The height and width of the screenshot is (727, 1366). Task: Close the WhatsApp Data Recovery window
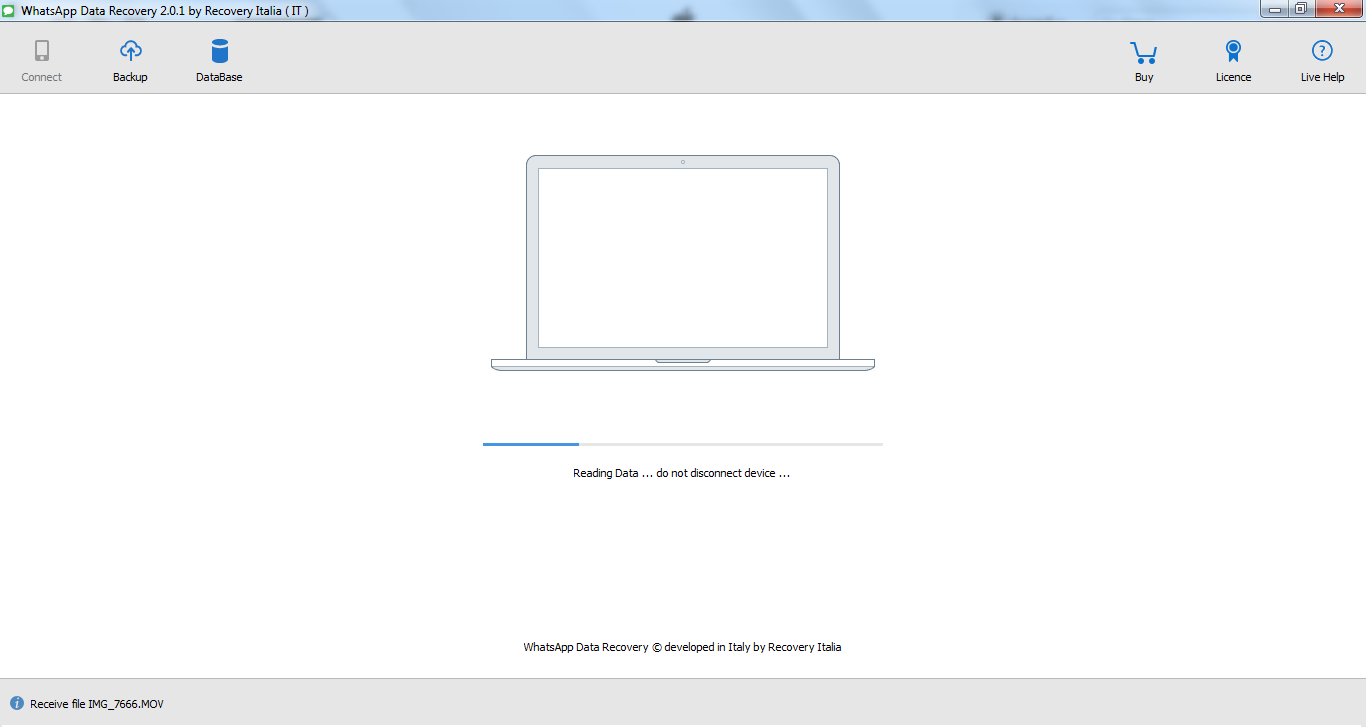tap(1338, 9)
